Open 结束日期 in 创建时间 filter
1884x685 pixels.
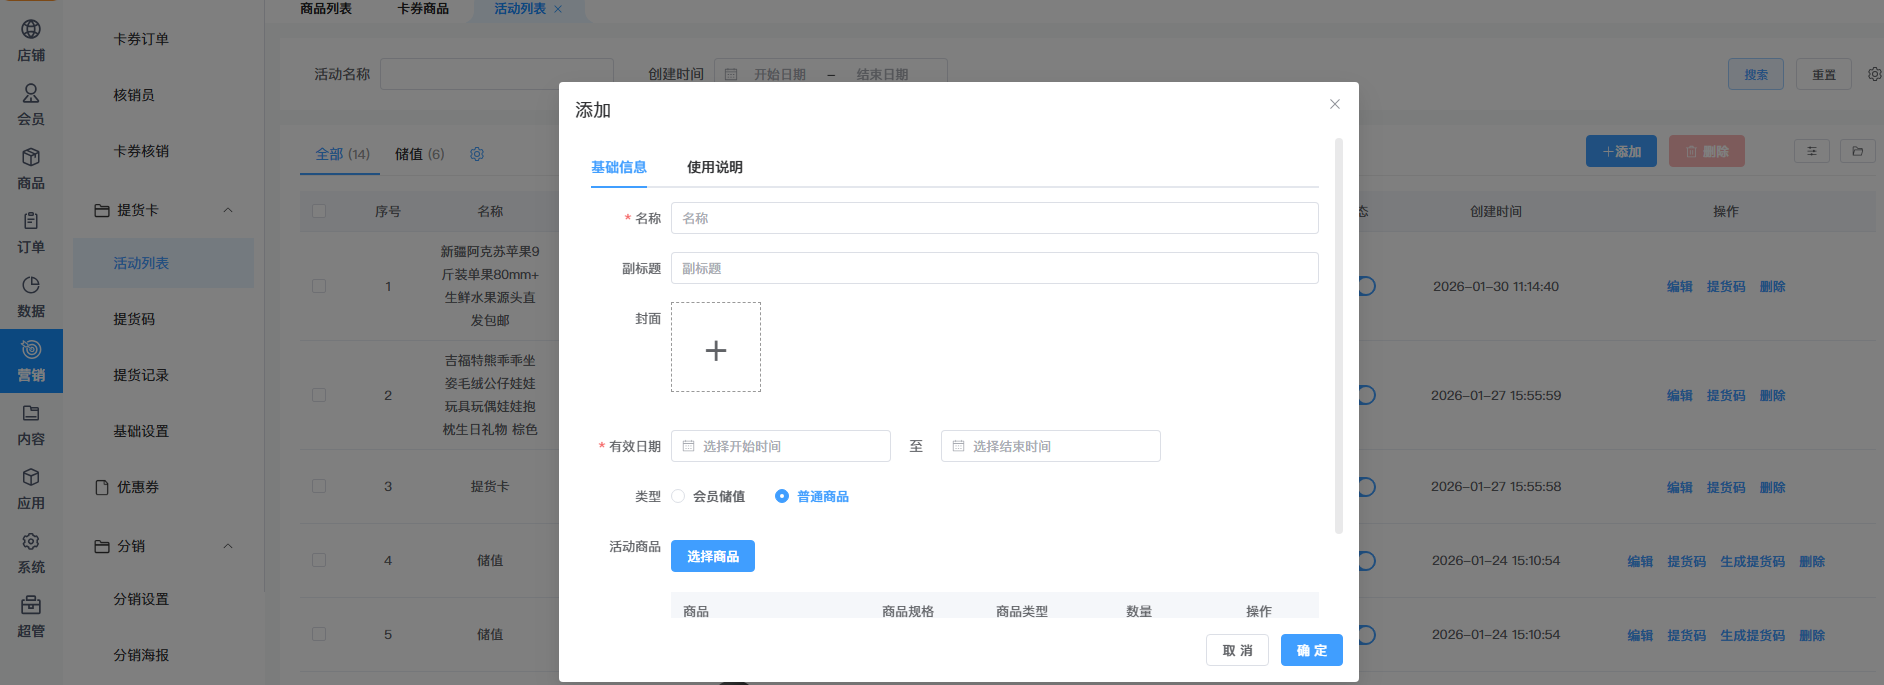click(x=882, y=74)
